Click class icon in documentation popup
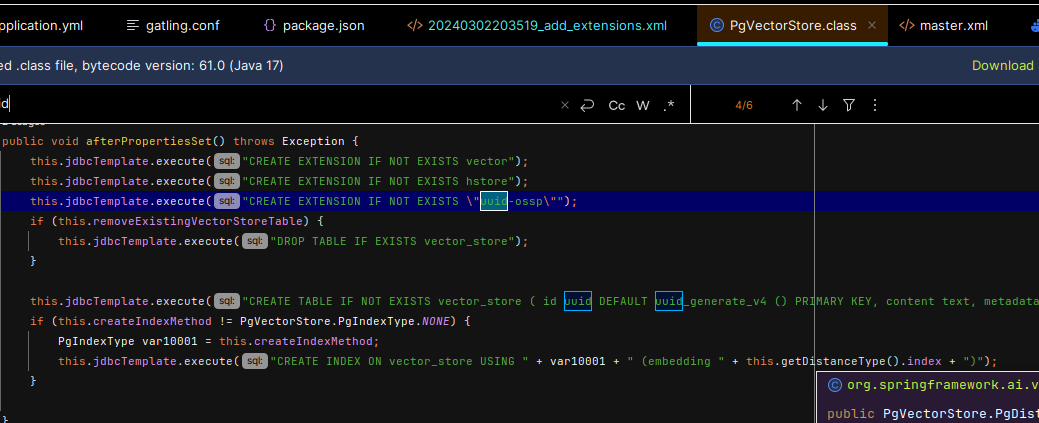The width and height of the screenshot is (1039, 423). pos(835,385)
